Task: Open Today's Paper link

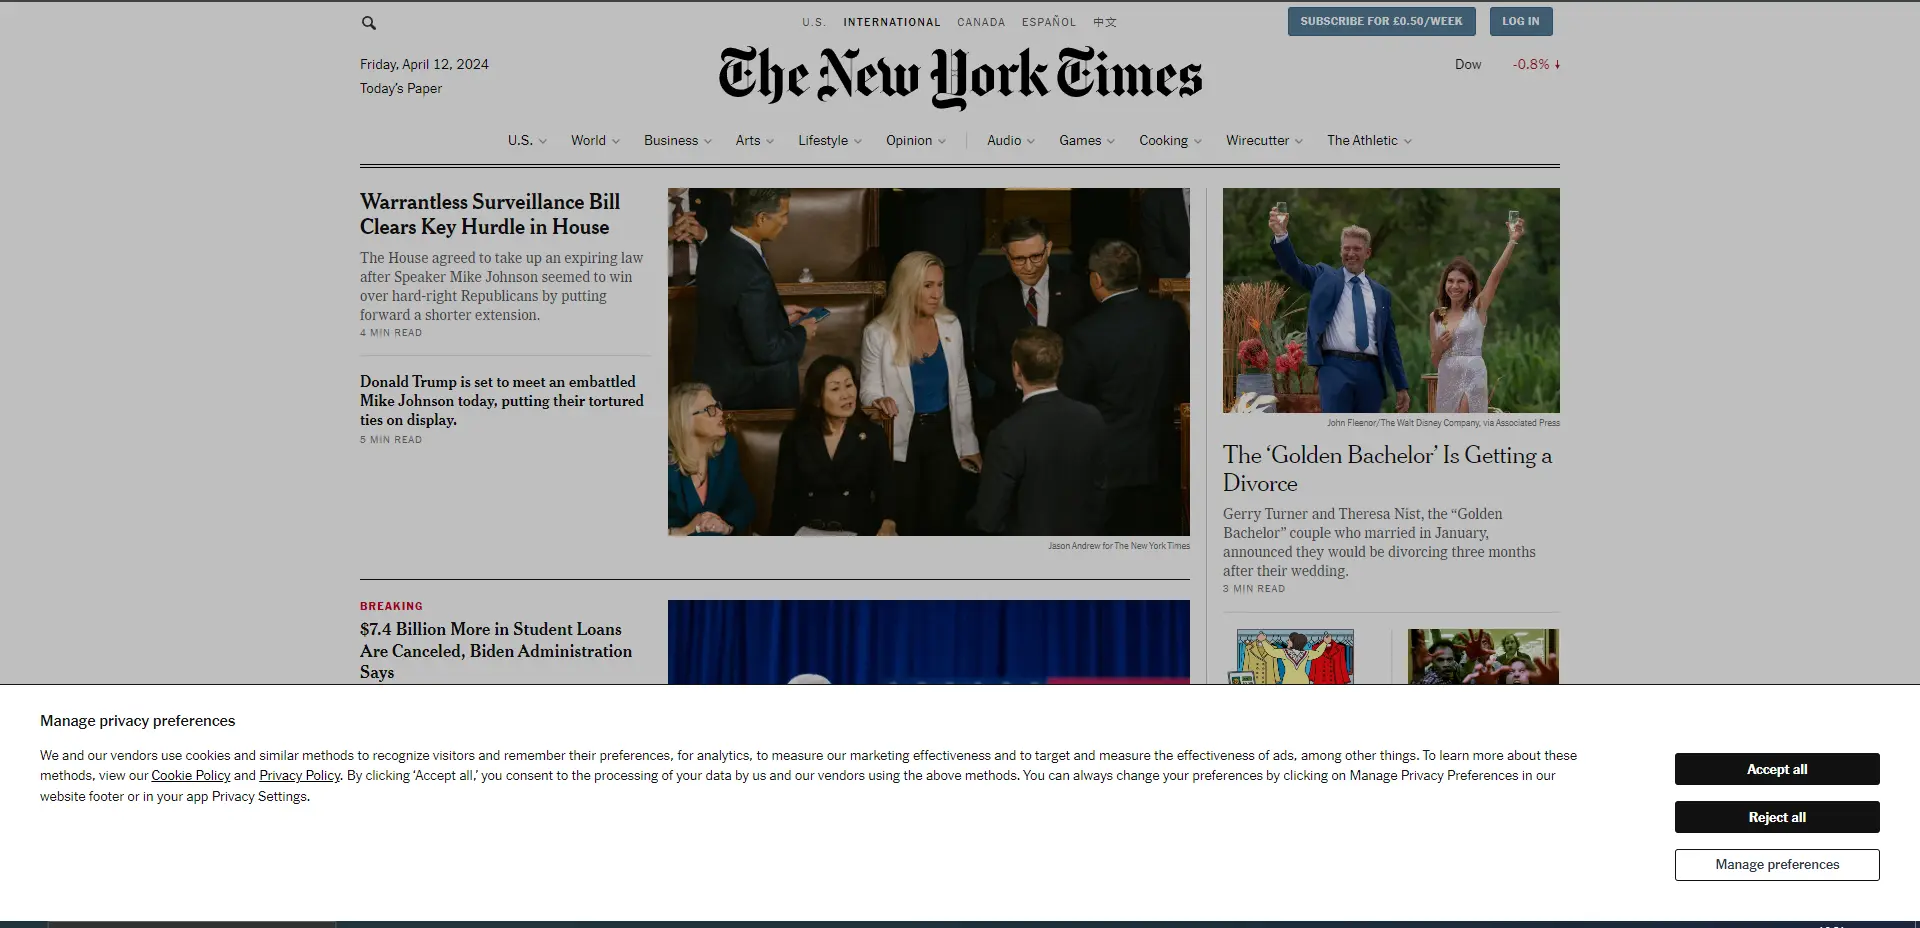Action: (401, 89)
